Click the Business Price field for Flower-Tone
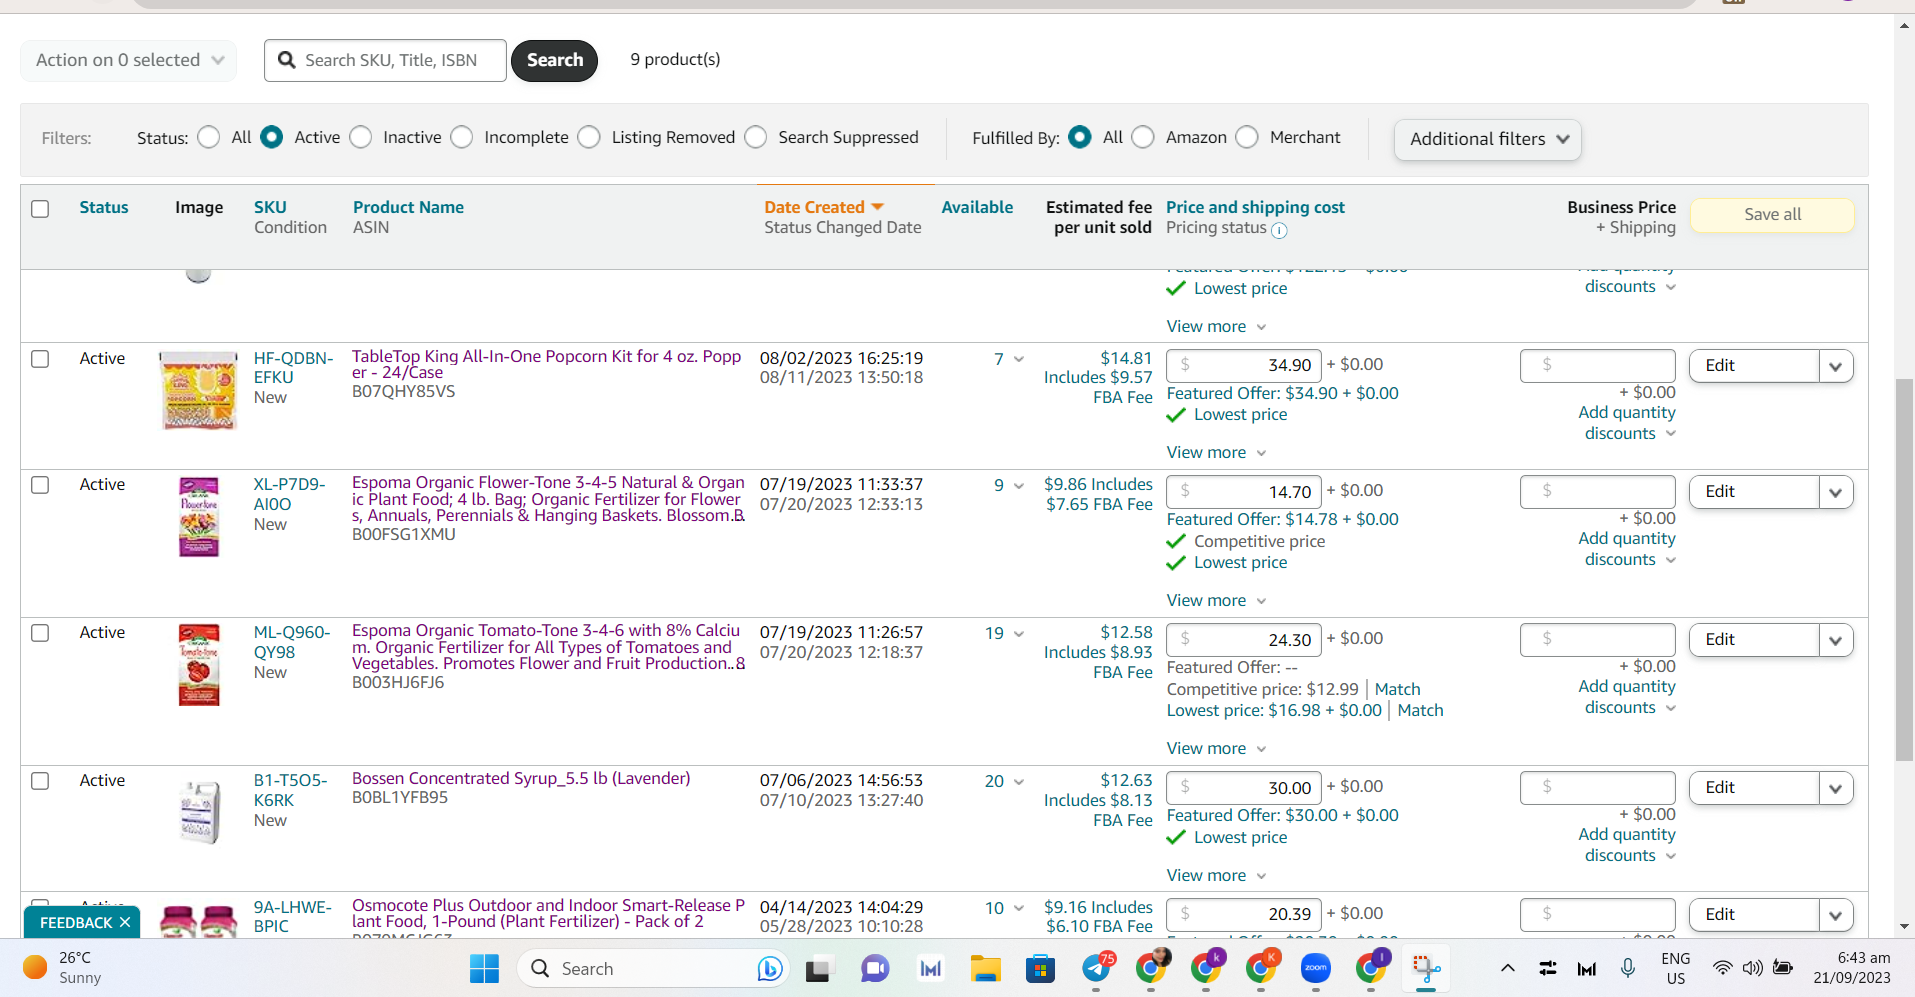The width and height of the screenshot is (1915, 997). 1598,491
